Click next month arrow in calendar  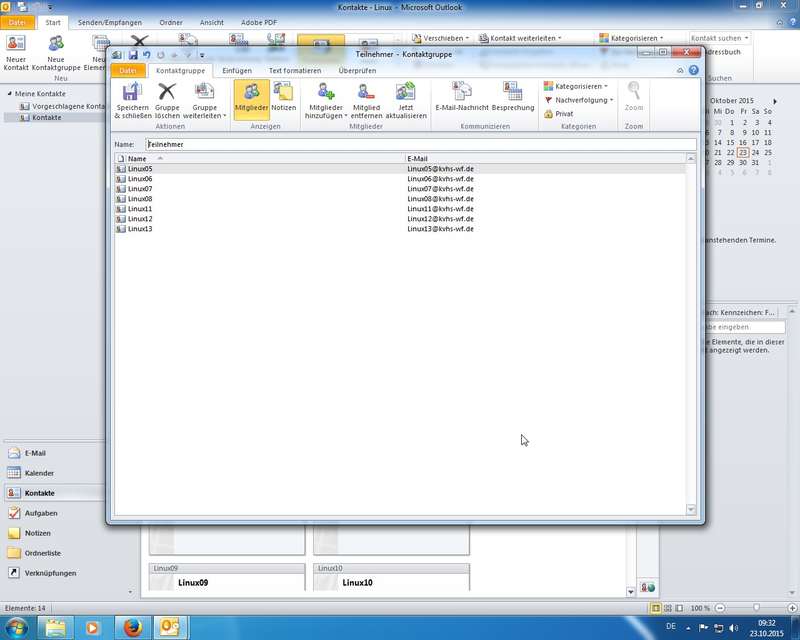click(775, 101)
